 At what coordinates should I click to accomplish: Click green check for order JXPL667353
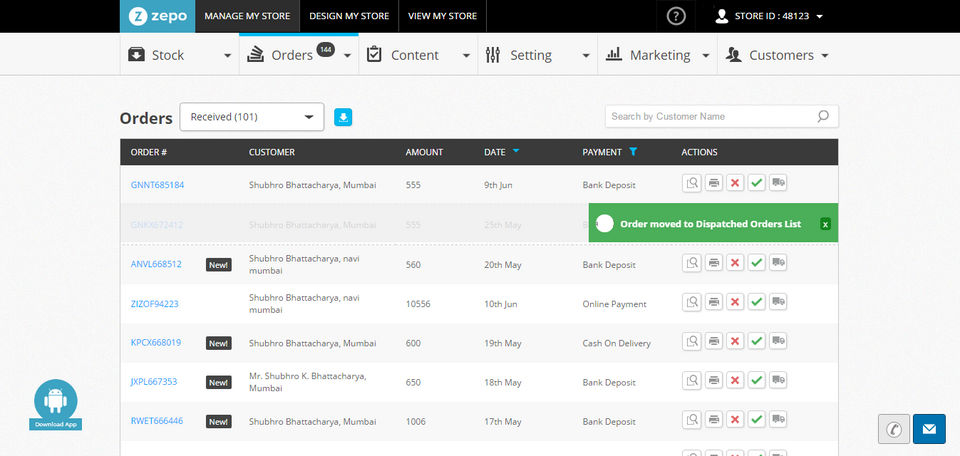(757, 381)
